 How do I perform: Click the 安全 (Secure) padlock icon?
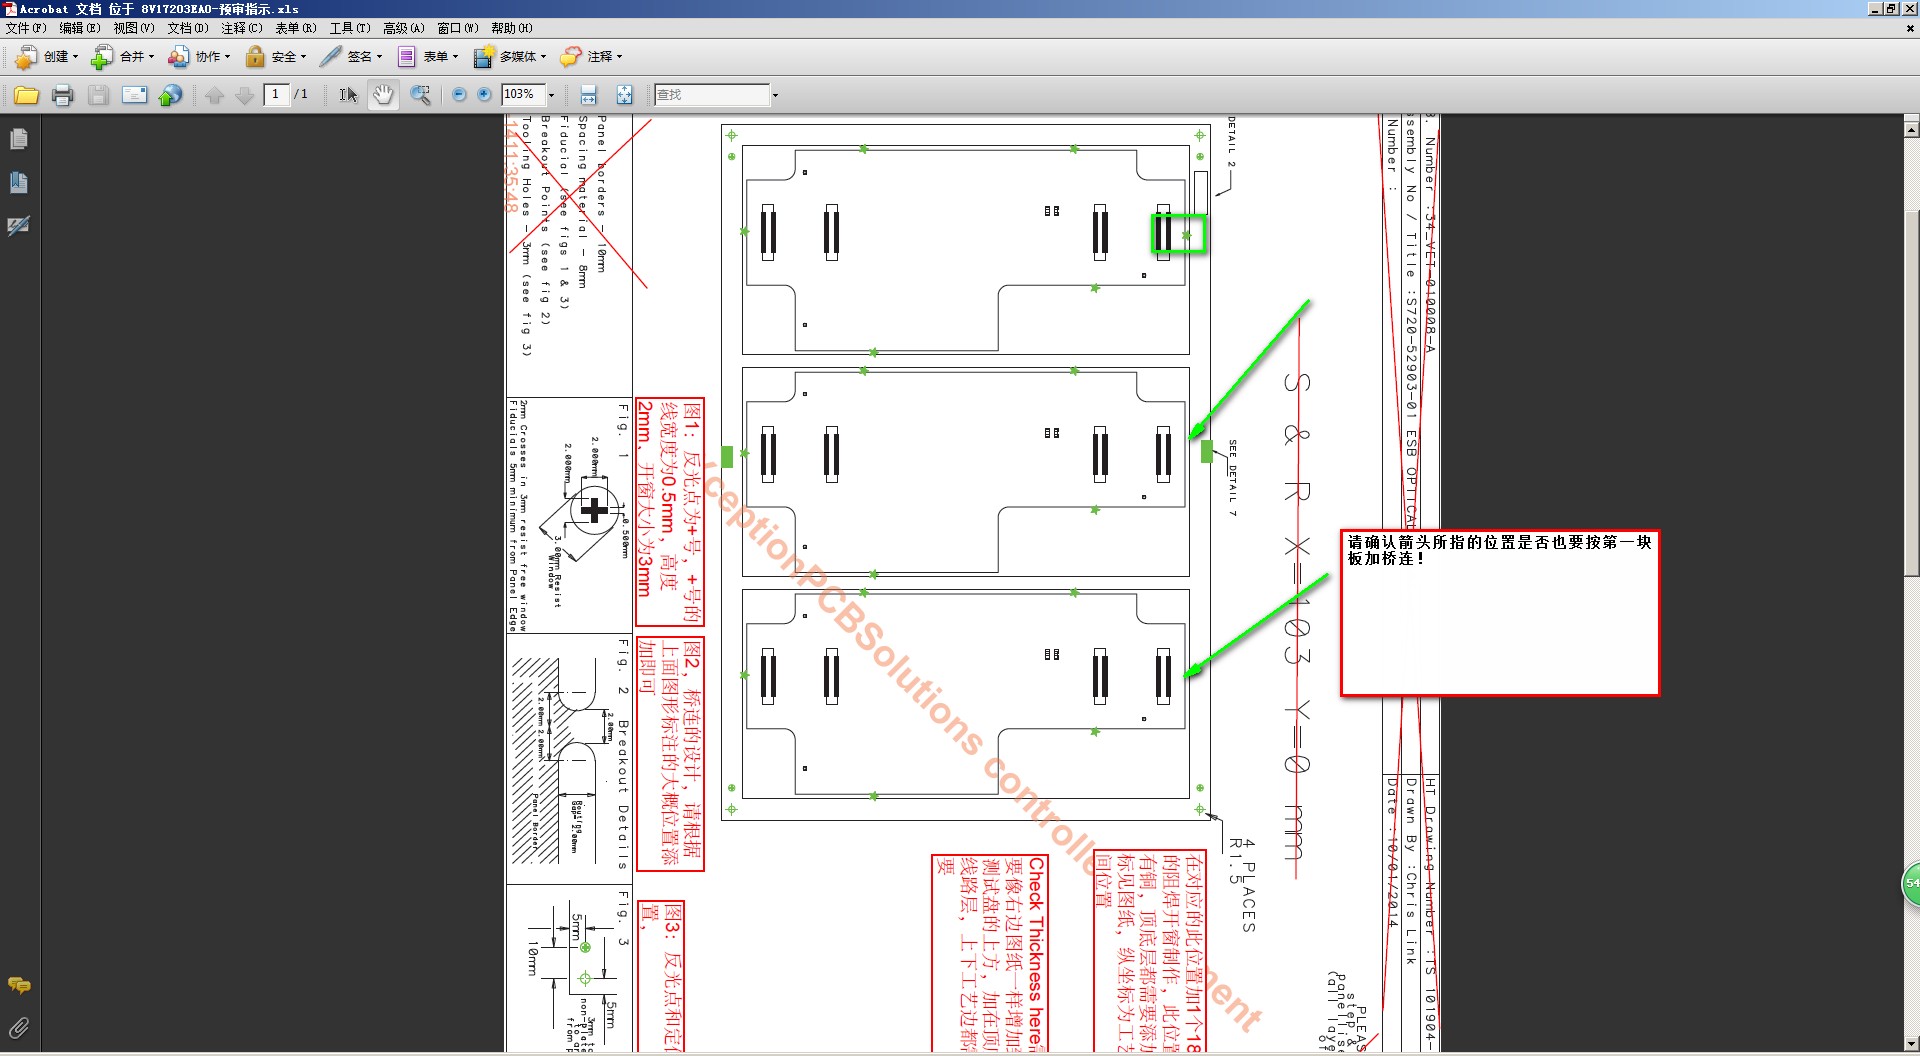(x=255, y=57)
